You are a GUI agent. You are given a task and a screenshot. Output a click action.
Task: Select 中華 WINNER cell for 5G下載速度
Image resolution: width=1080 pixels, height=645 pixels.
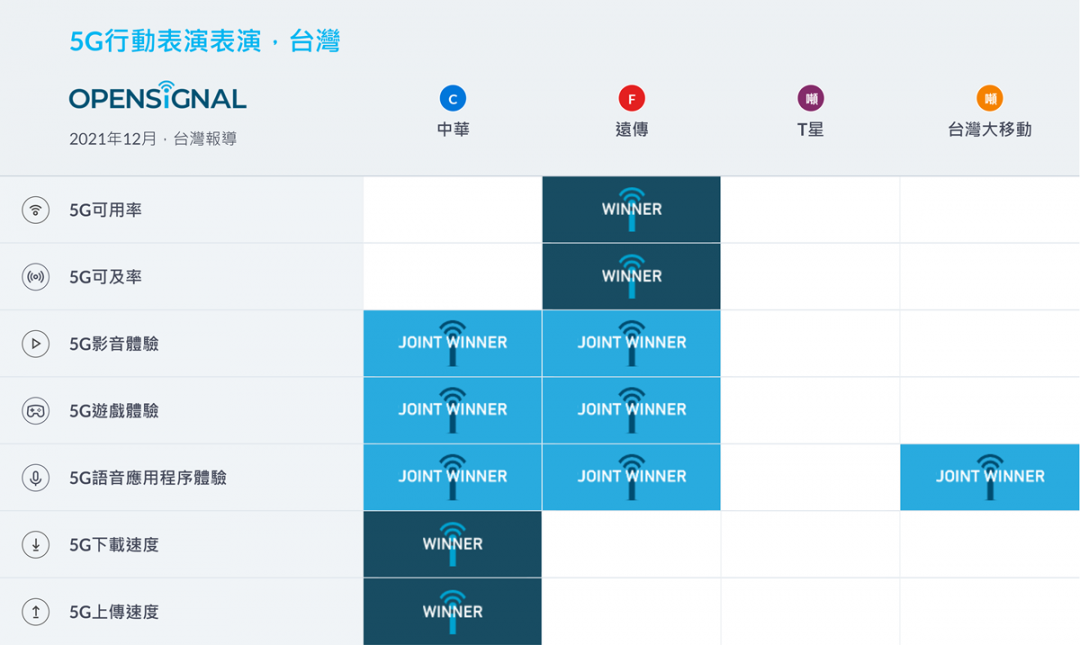pyautogui.click(x=452, y=545)
